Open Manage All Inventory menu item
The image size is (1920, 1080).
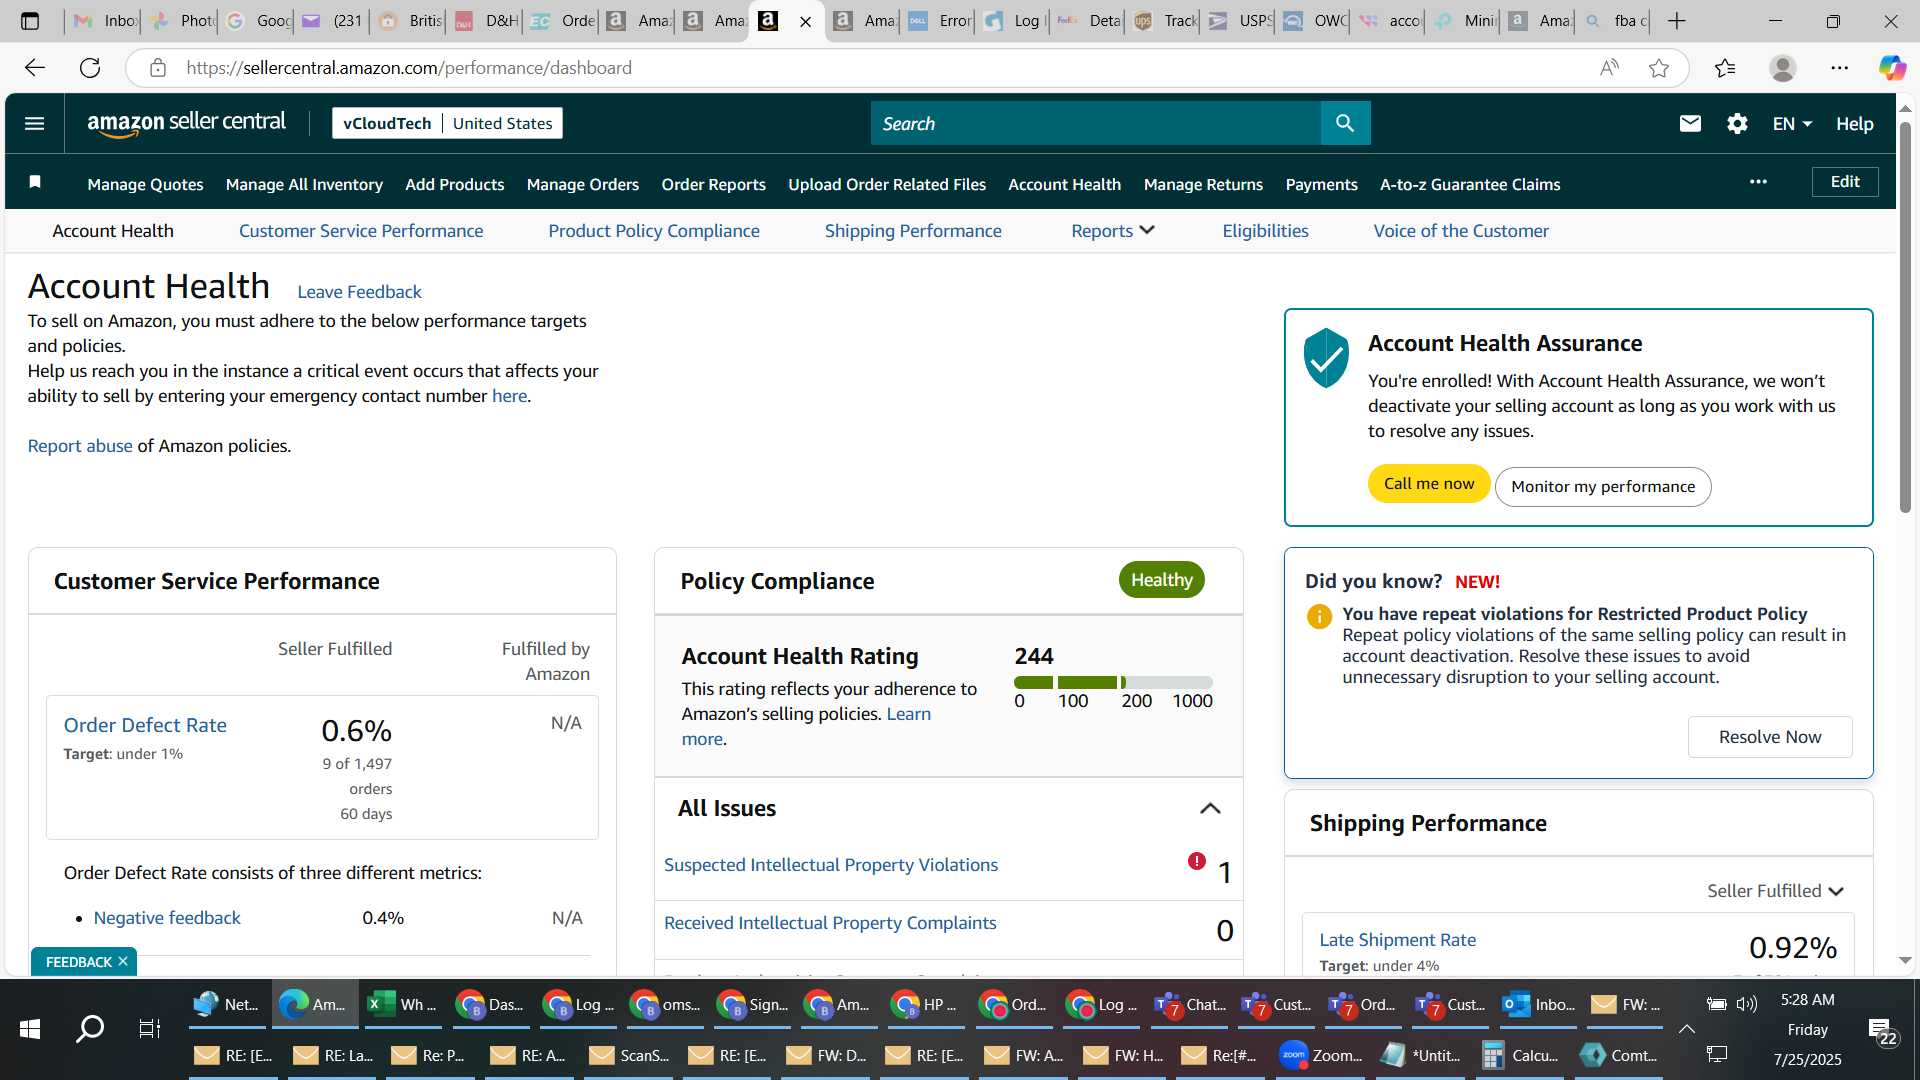pos(304,184)
